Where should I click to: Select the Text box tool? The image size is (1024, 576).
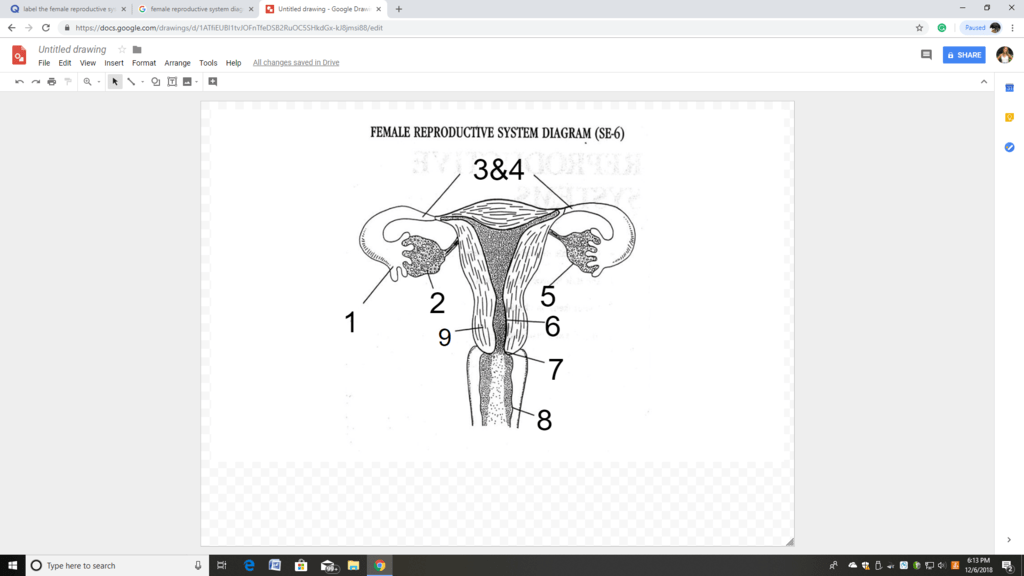[173, 82]
